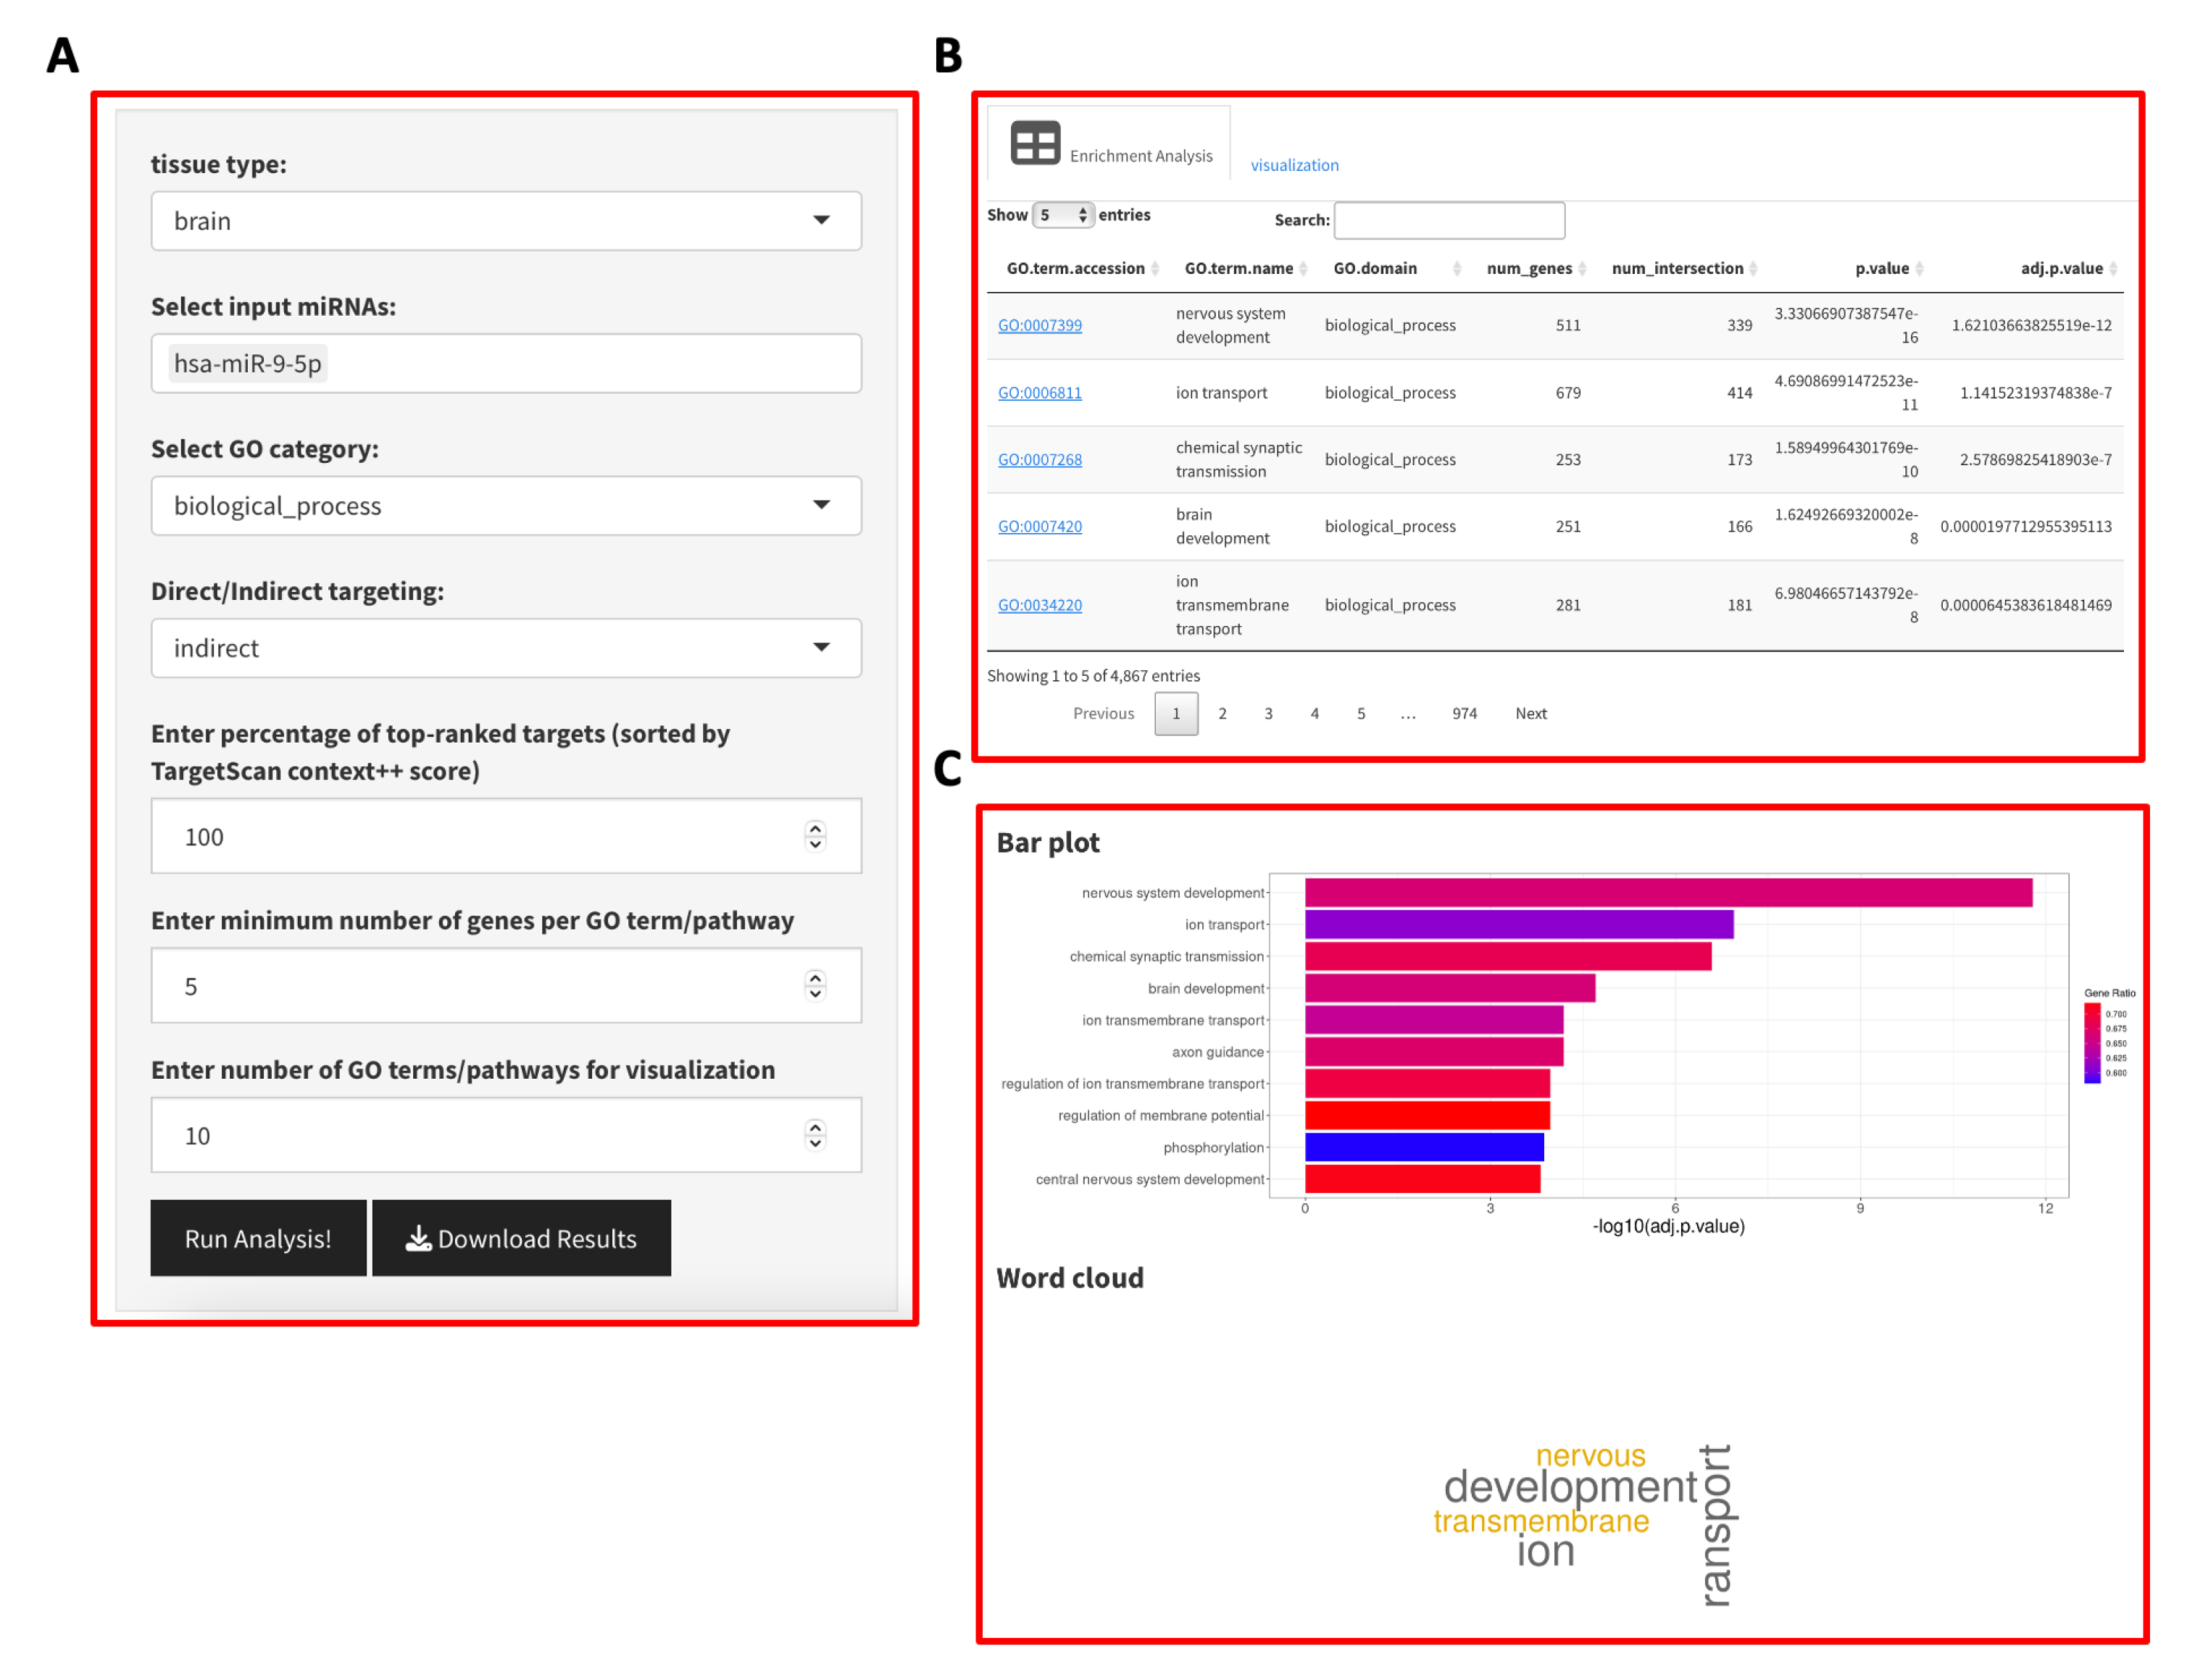Open the Direct/Indirect targeting dropdown
The width and height of the screenshot is (2195, 1680).
[506, 648]
